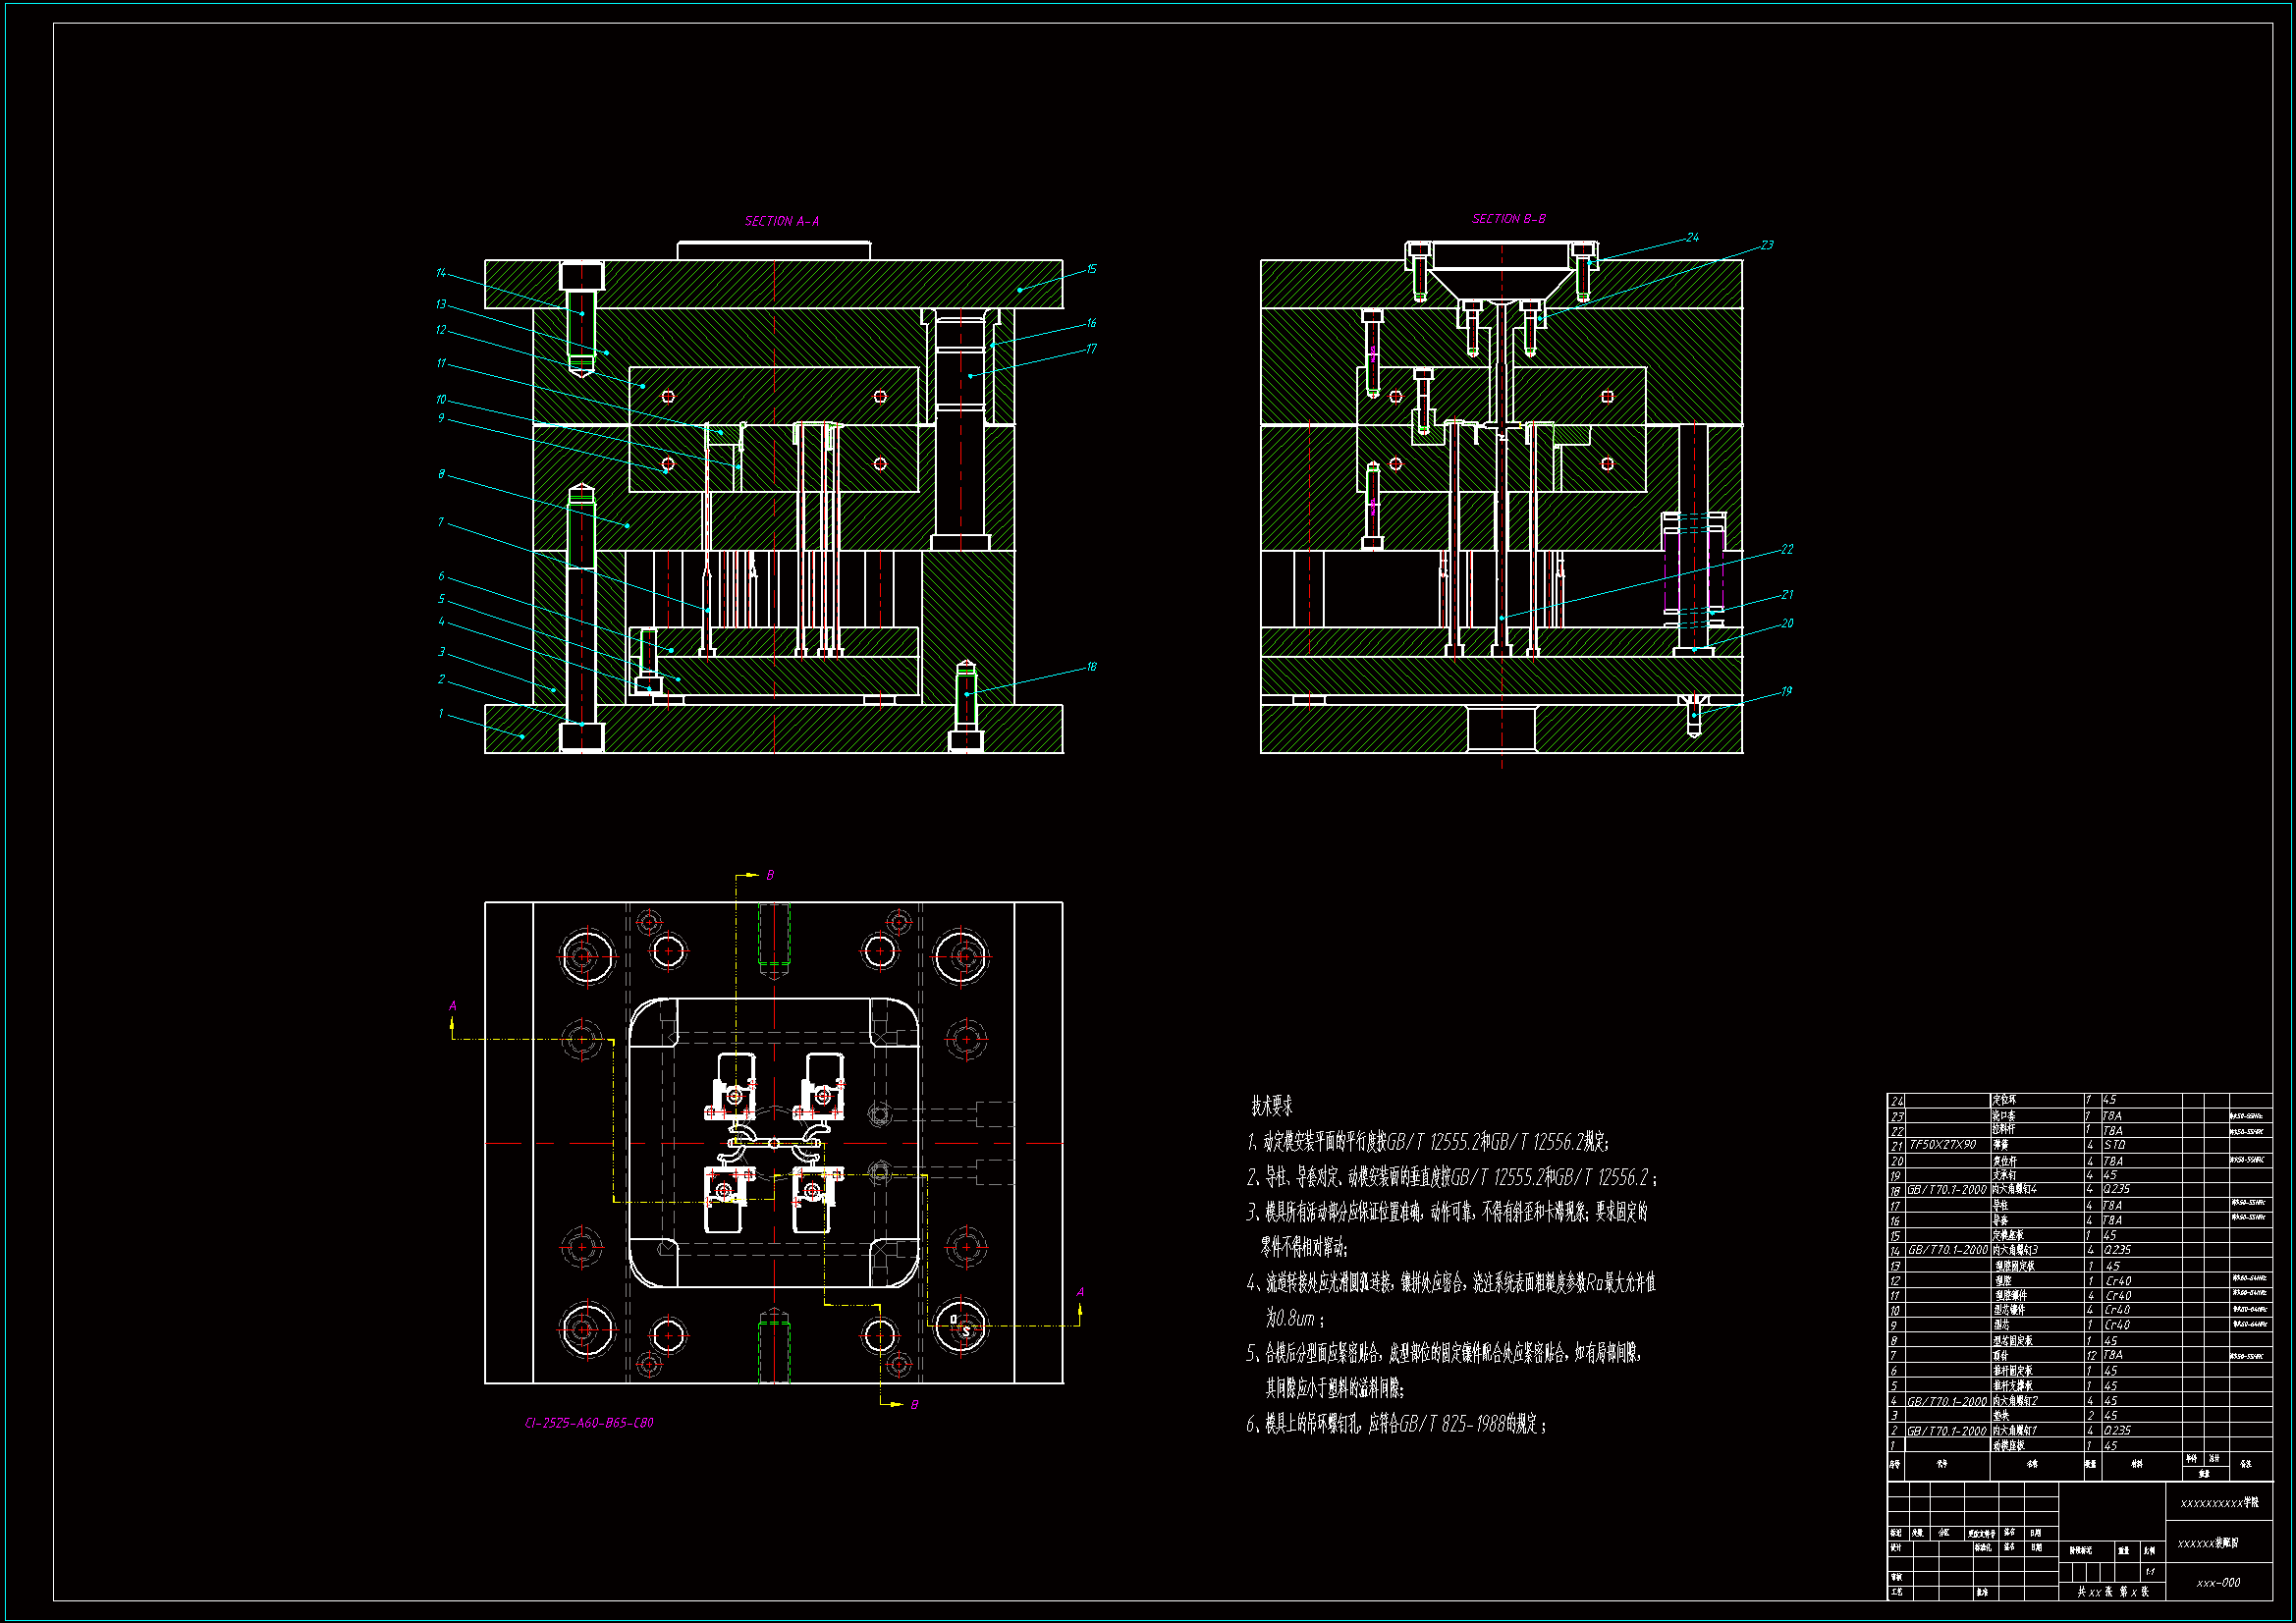The width and height of the screenshot is (2296, 1623).
Task: Click callout number 23 in Section B-B
Action: point(1767,244)
